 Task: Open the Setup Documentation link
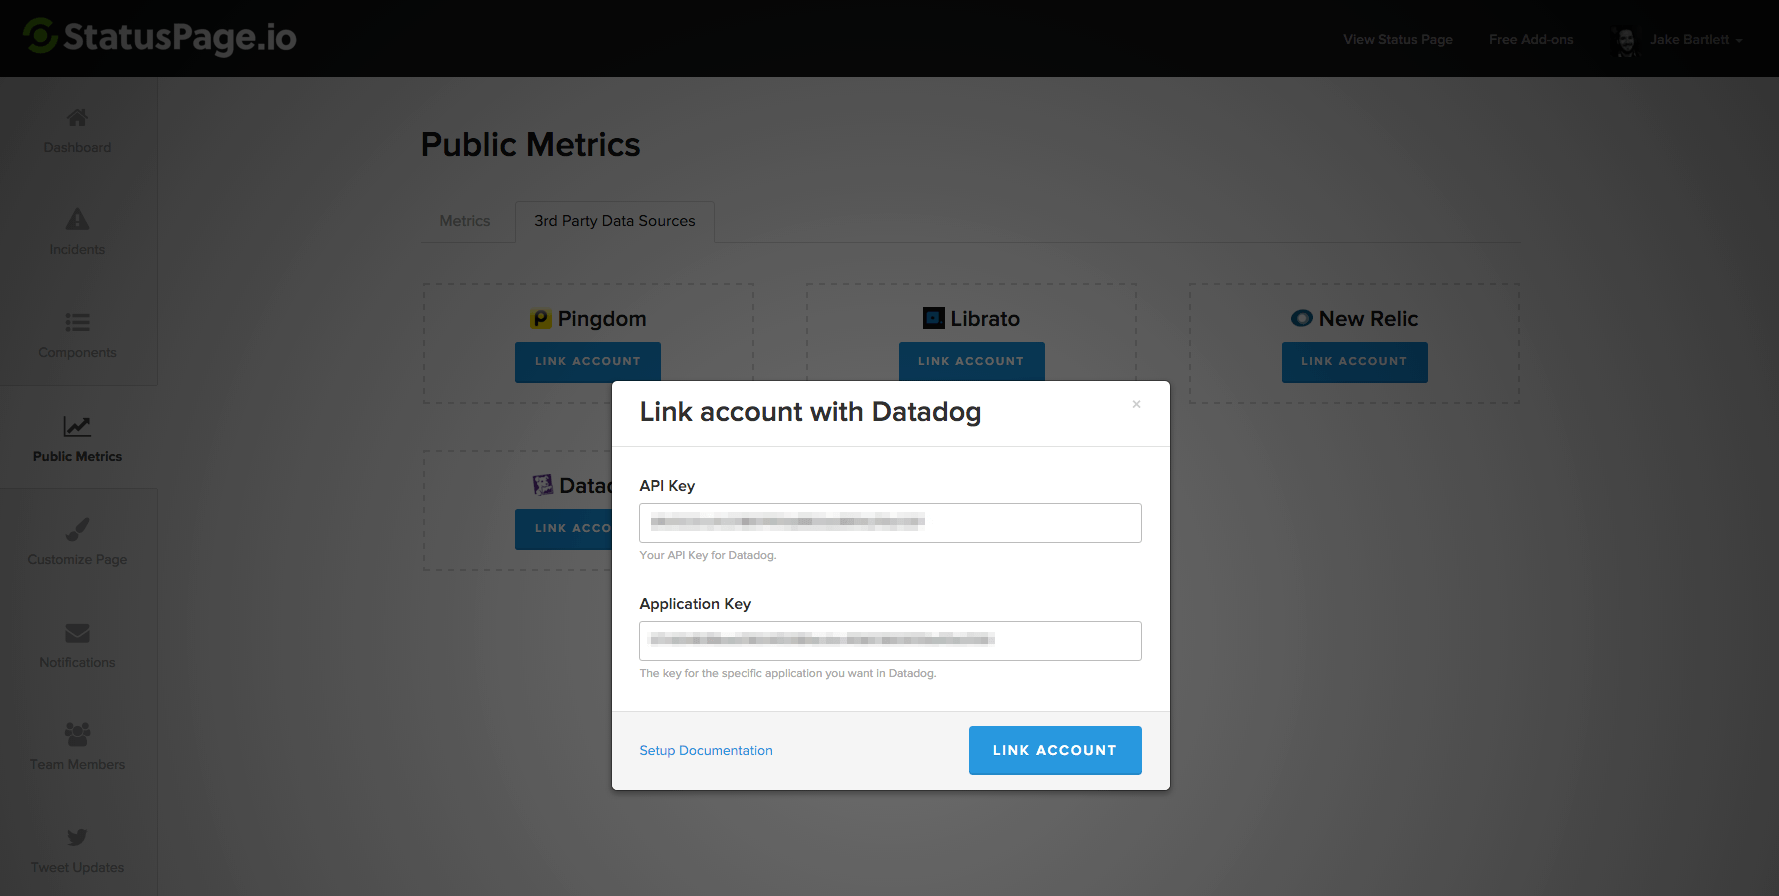[706, 751]
